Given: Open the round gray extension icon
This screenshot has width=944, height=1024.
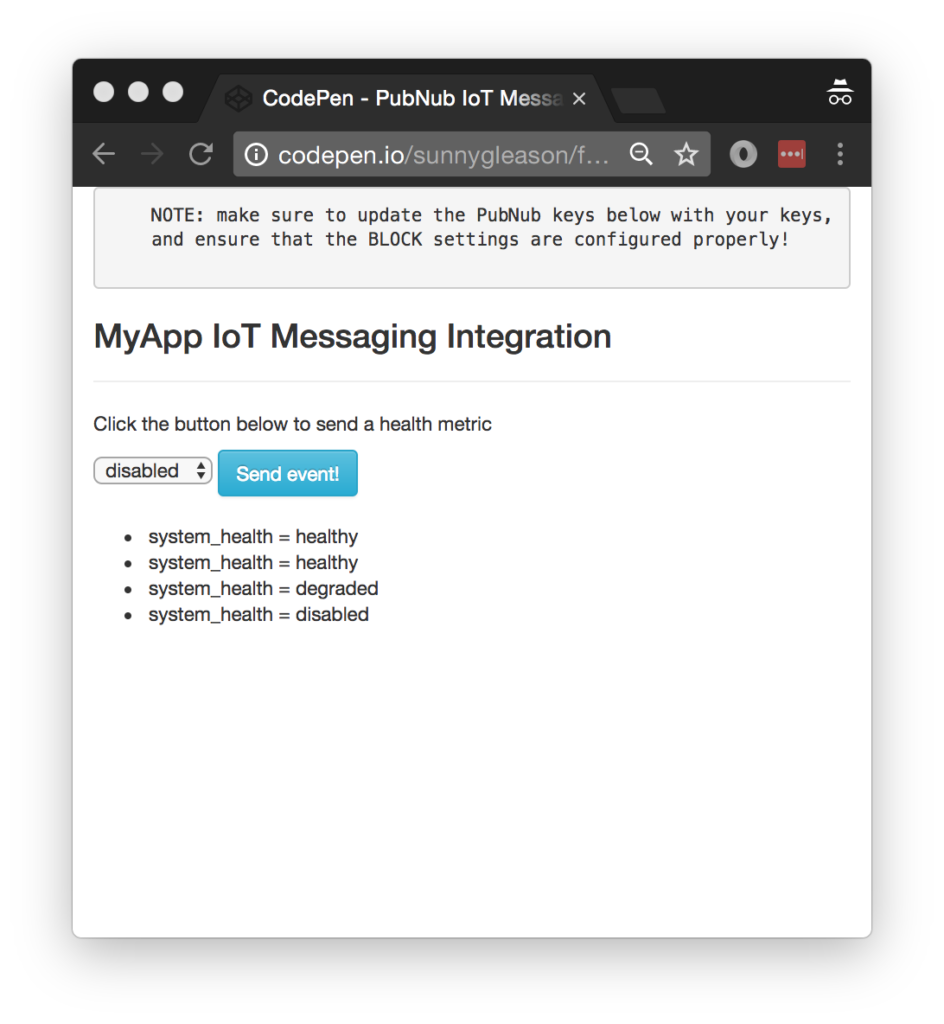Looking at the screenshot, I should pos(743,154).
